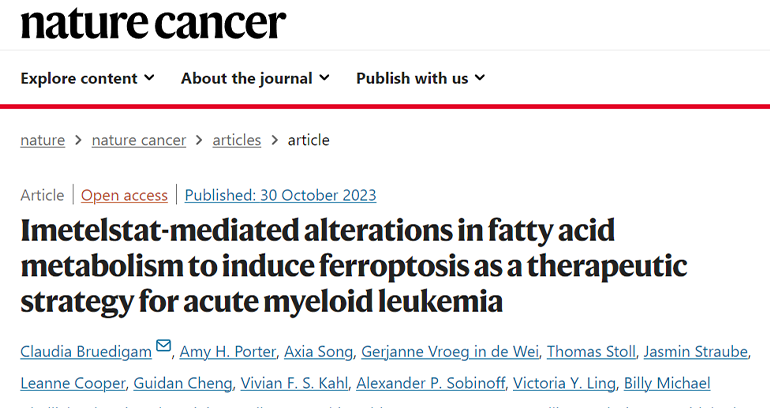View author Amy H. Porter
This screenshot has height=408, width=770.
pyautogui.click(x=226, y=350)
